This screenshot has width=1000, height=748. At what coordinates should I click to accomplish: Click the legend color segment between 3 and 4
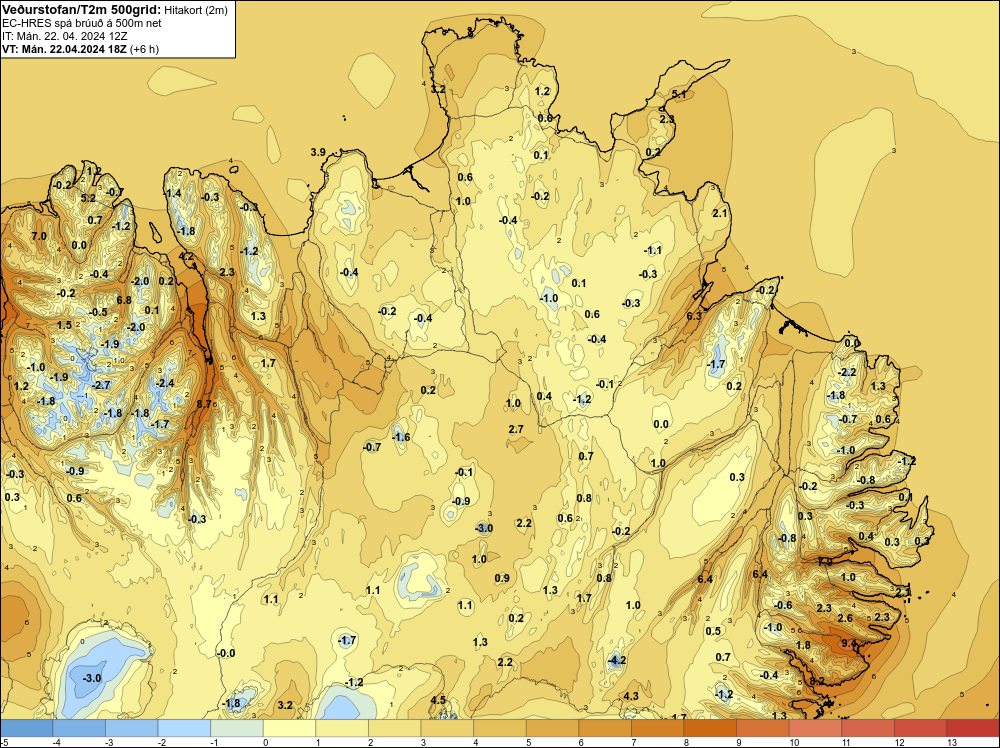point(446,728)
